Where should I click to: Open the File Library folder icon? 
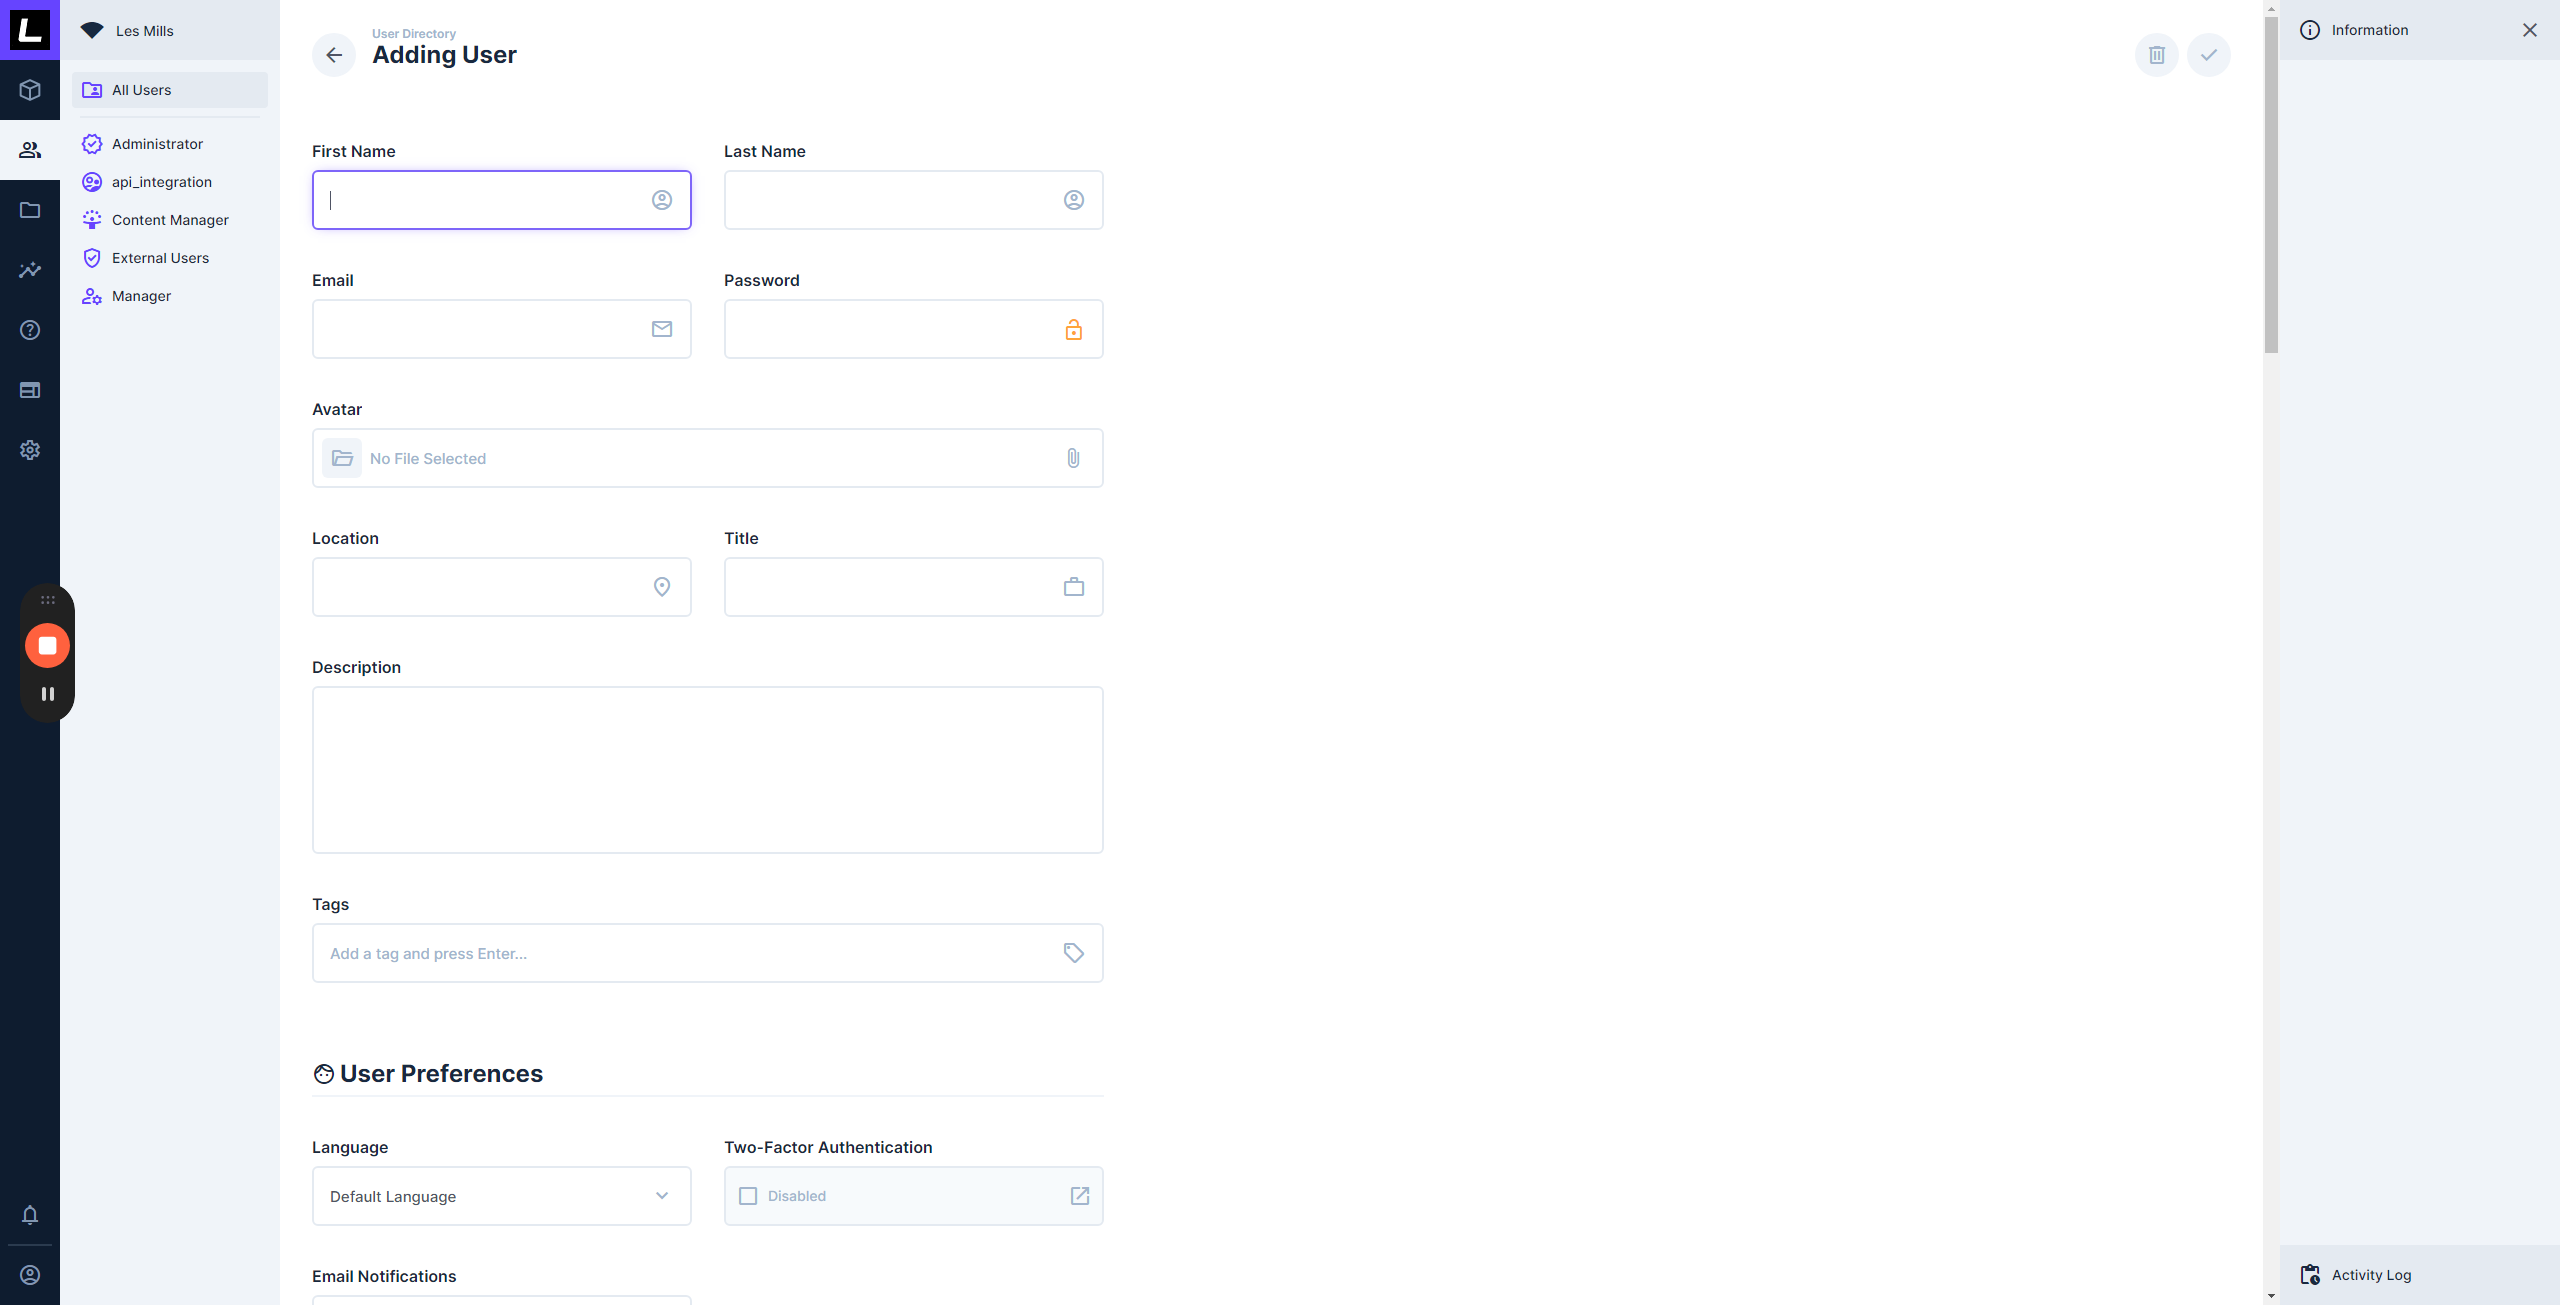pyautogui.click(x=30, y=210)
